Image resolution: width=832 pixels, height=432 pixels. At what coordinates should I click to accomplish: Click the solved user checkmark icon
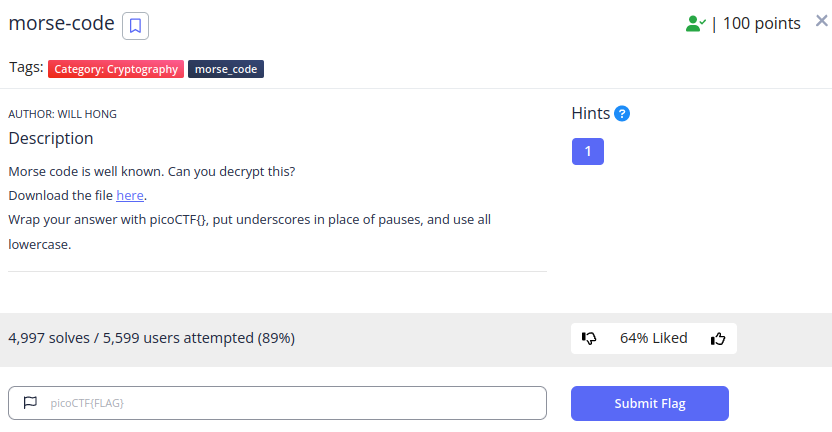pyautogui.click(x=695, y=24)
